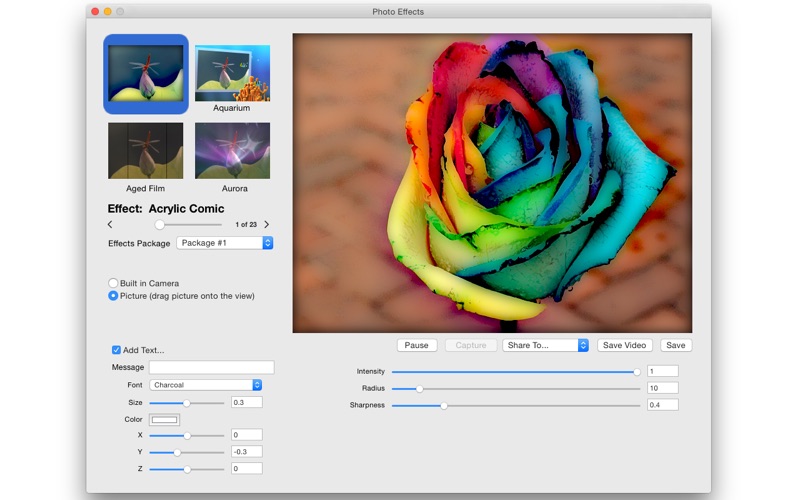Select the Picture source radio button
The width and height of the screenshot is (800, 500).
point(113,296)
